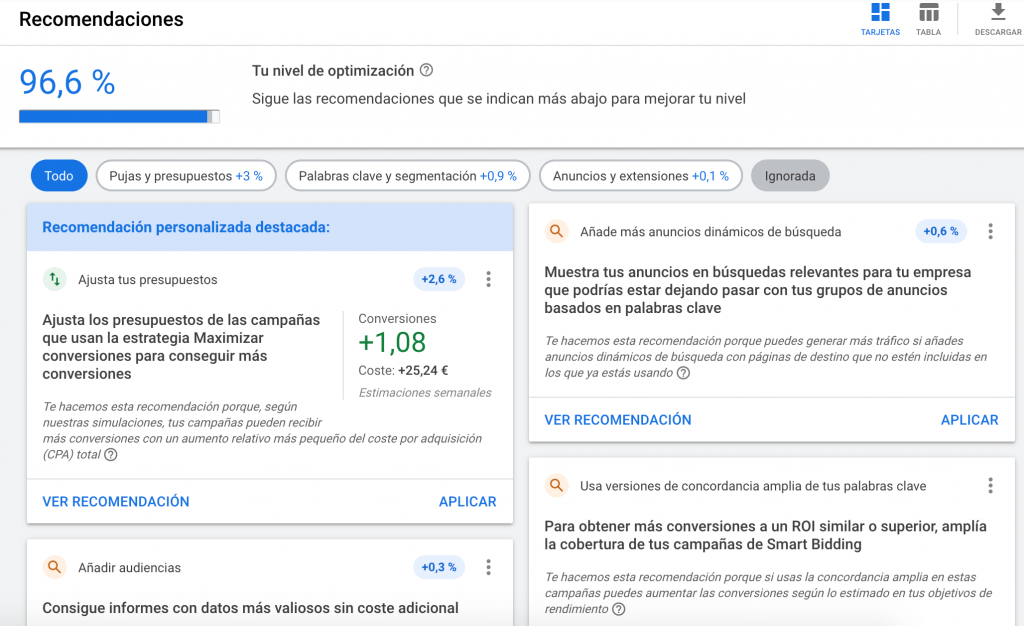This screenshot has height=626, width=1024.
Task: Enable the Pujas y presupuestos filter
Action: (x=186, y=175)
